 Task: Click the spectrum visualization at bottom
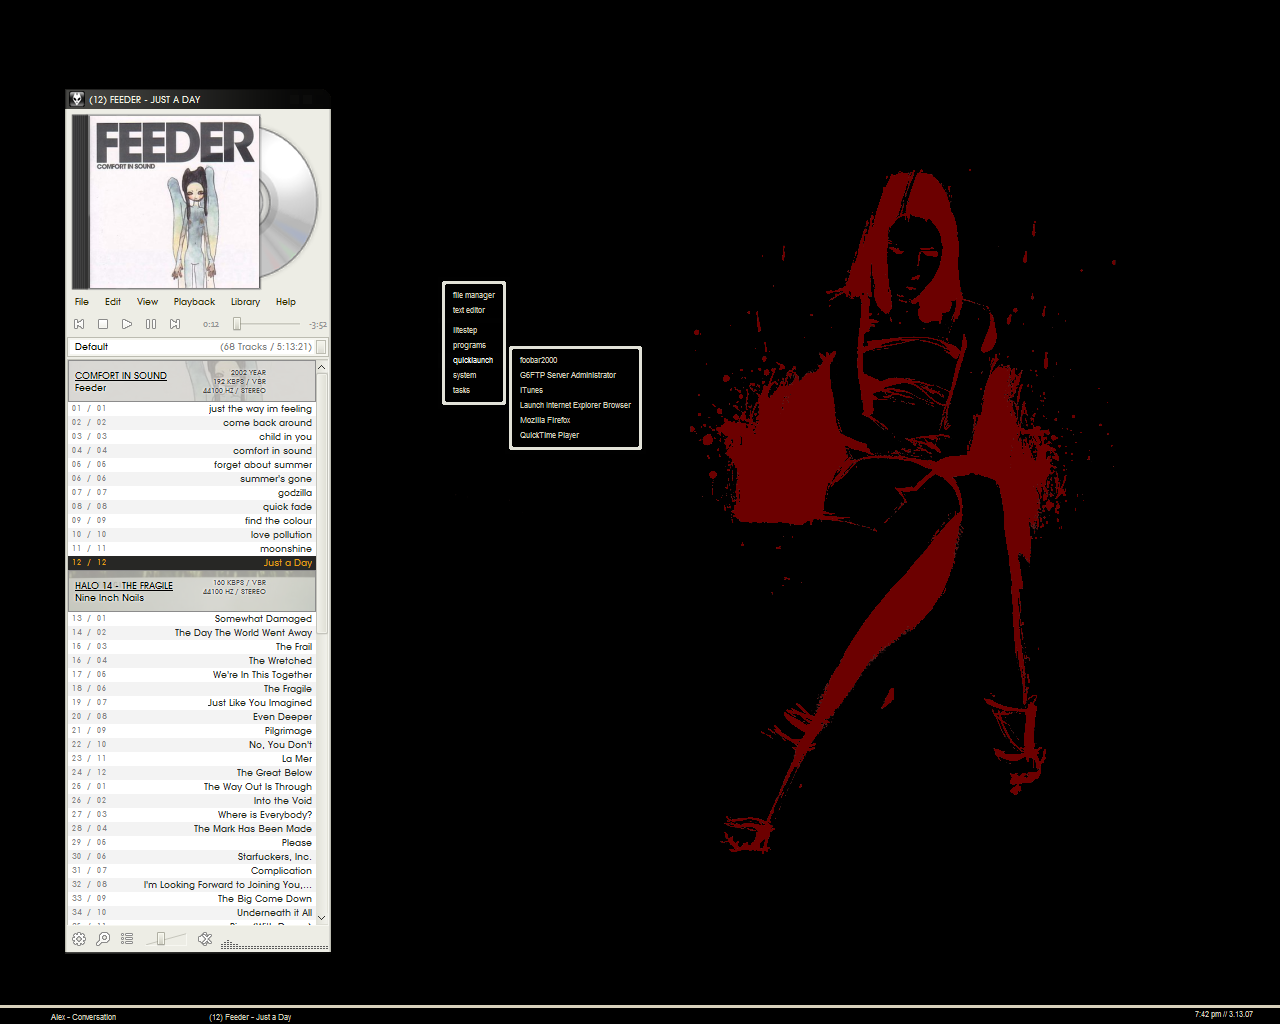click(x=274, y=945)
